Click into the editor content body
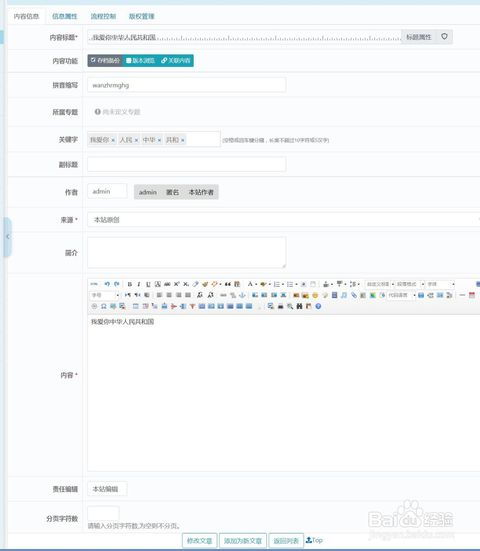 284,392
